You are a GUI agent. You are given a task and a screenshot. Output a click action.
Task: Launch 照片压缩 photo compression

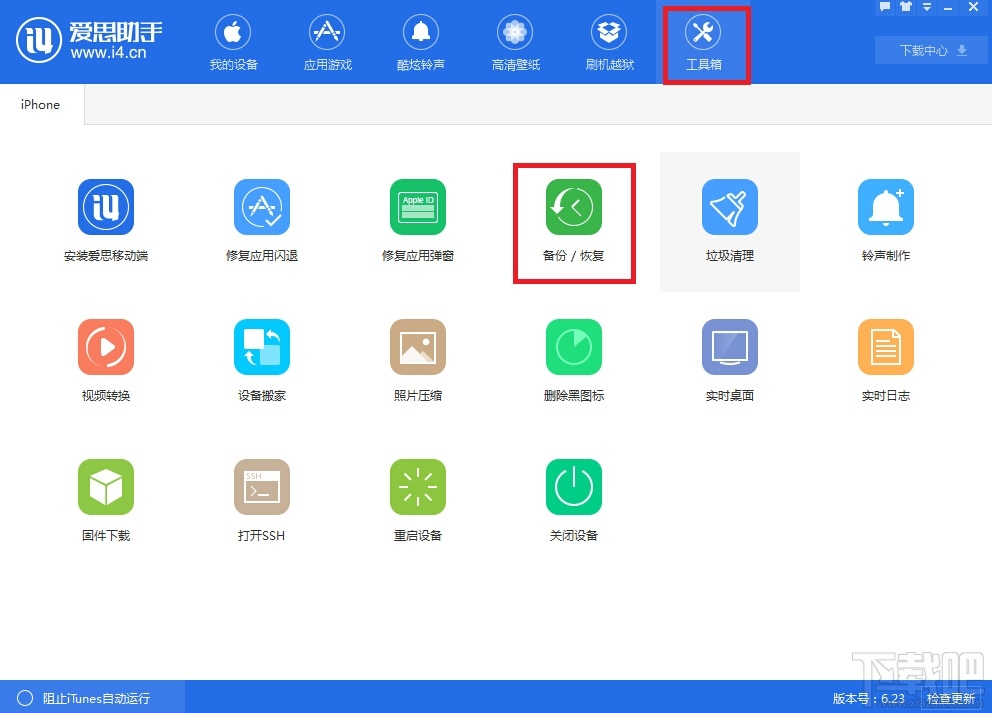tap(417, 360)
